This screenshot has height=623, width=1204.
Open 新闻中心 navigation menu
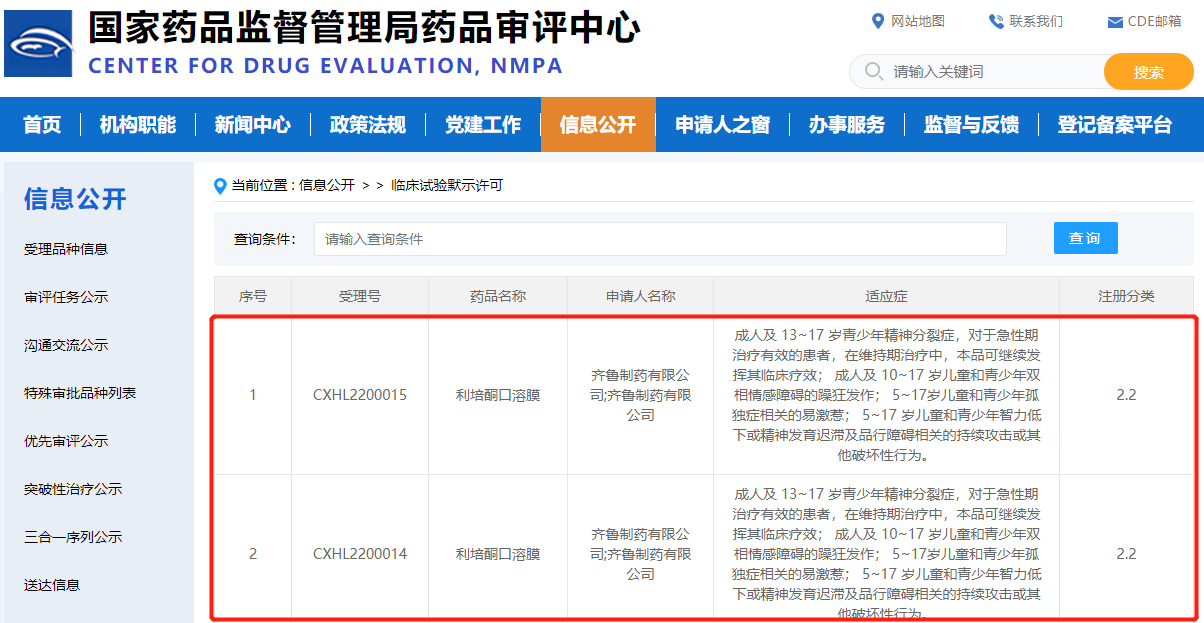pos(253,125)
